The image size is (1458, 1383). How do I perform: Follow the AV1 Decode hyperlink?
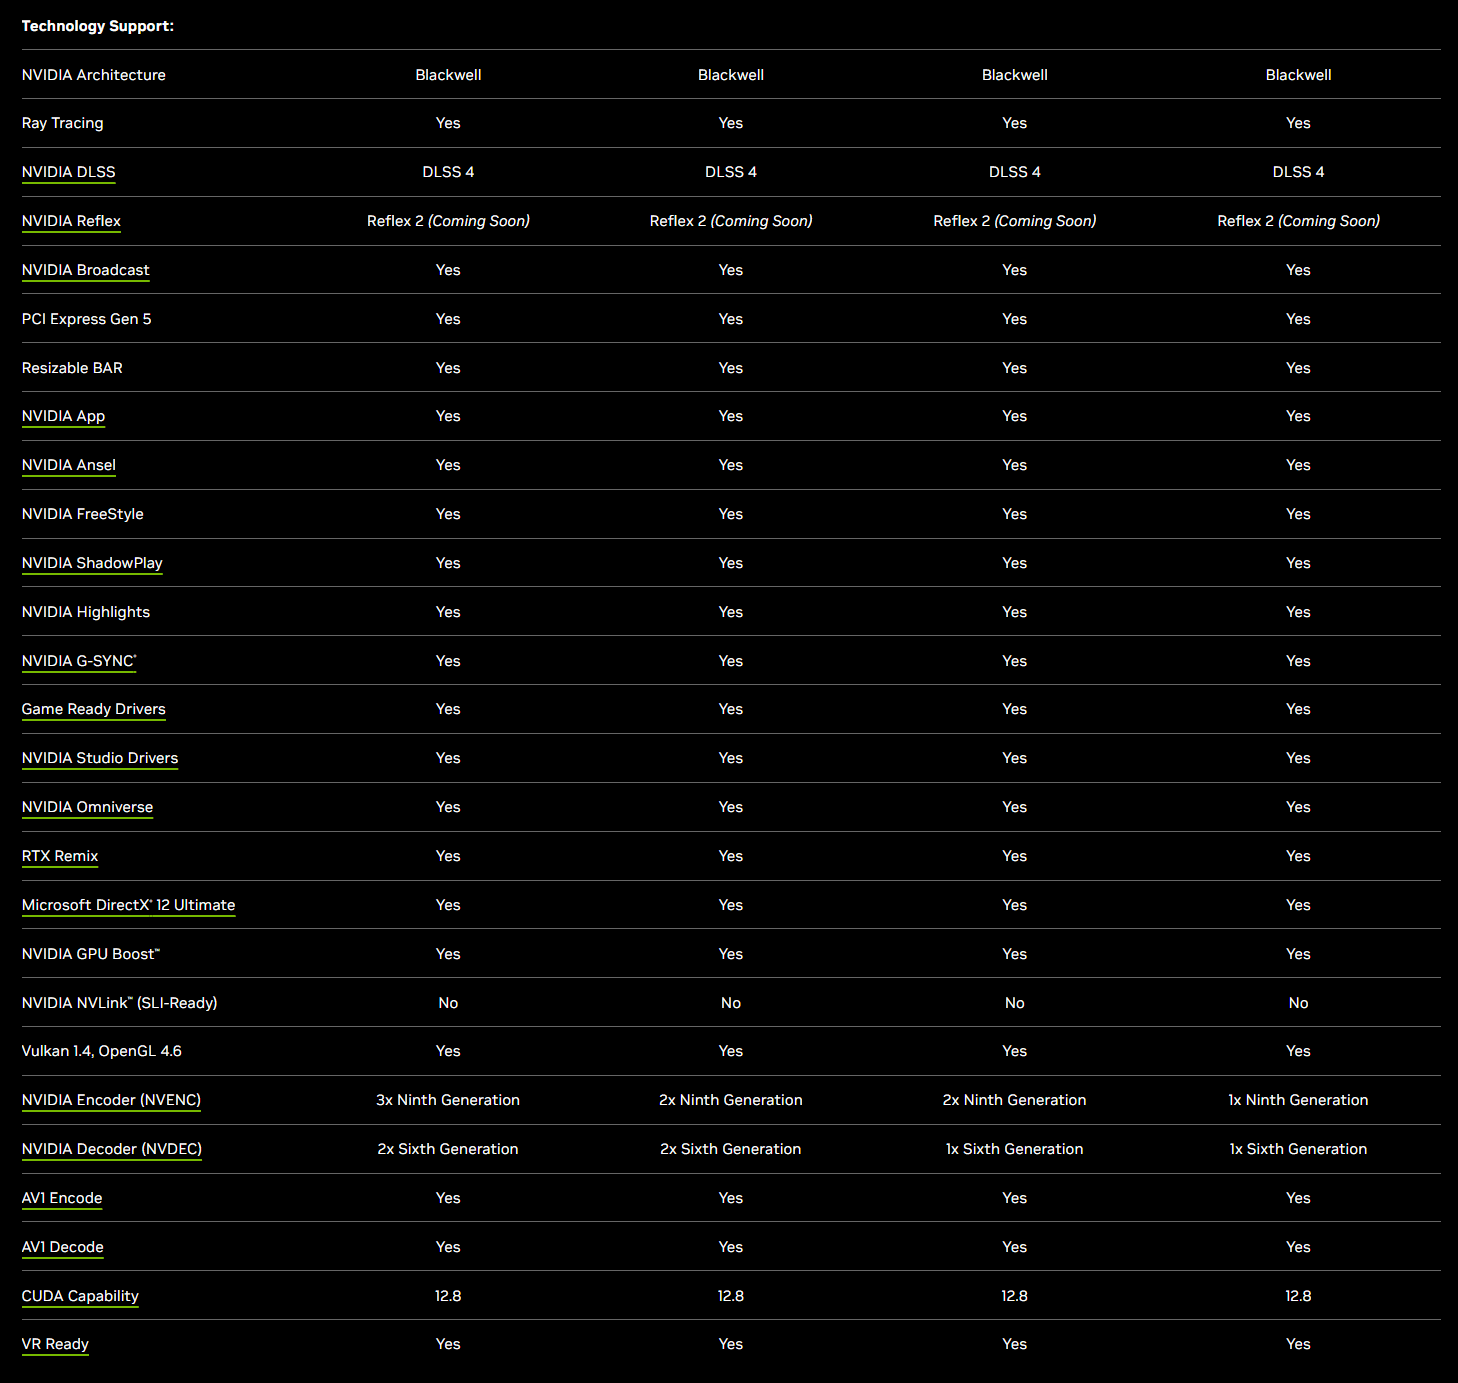pyautogui.click(x=62, y=1247)
